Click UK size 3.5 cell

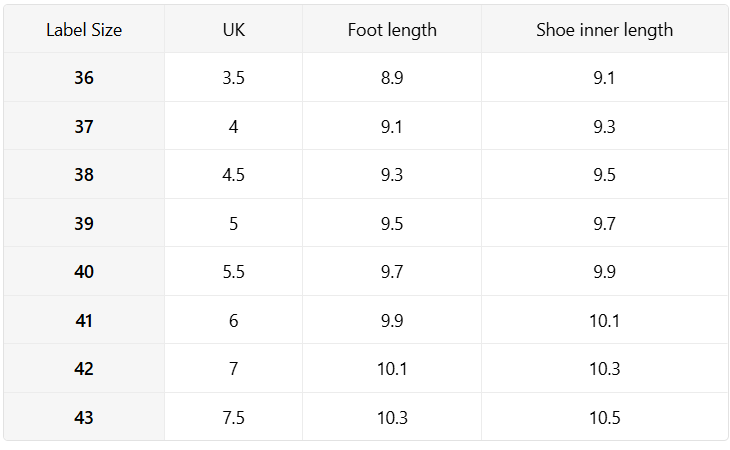(234, 78)
